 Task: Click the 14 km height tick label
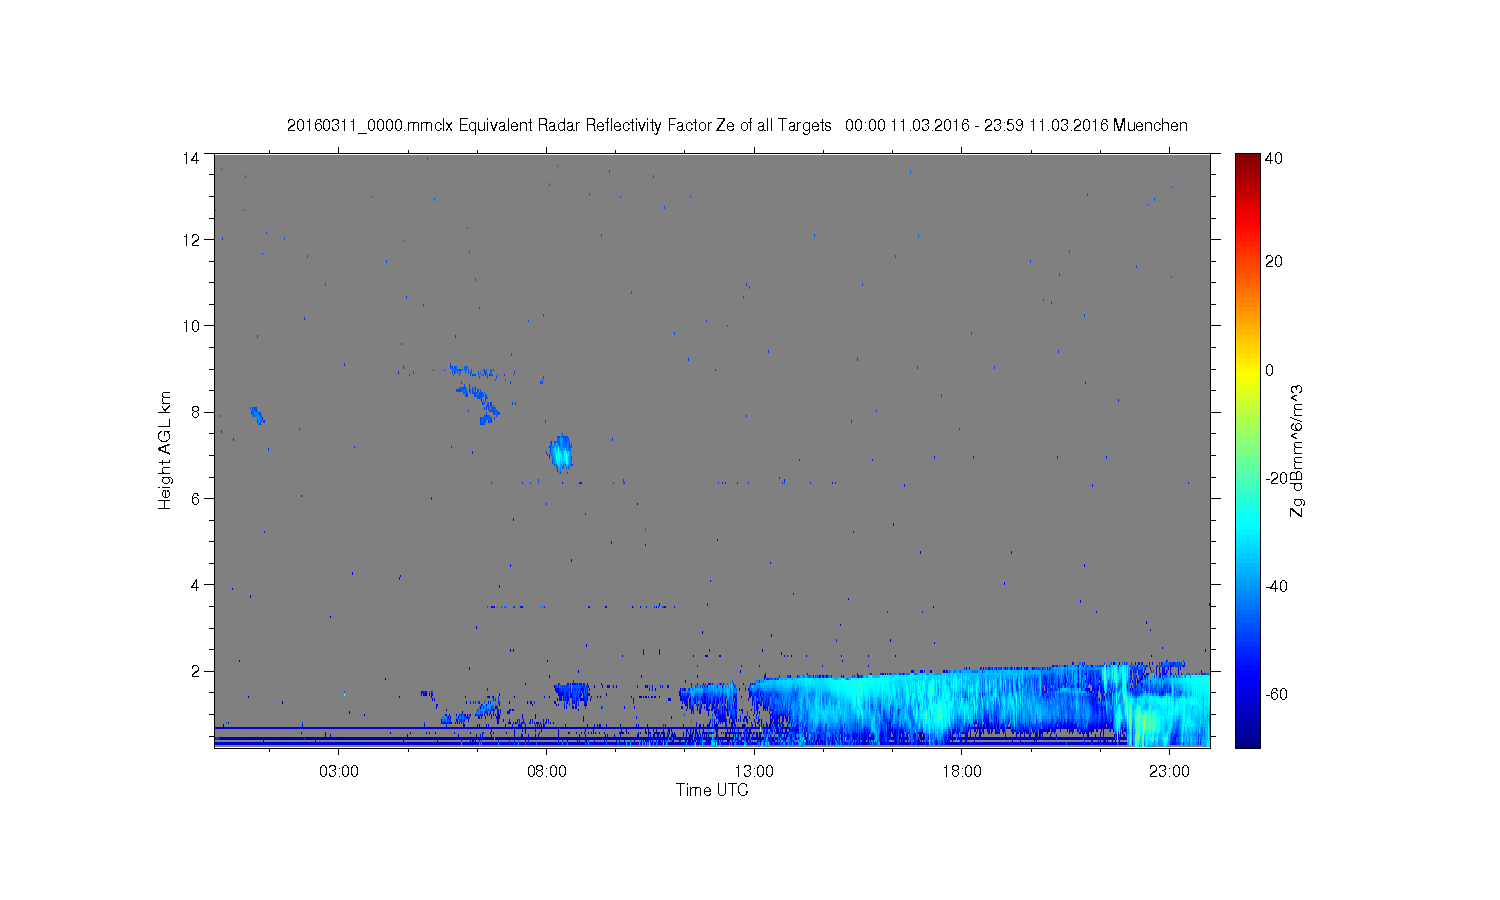click(x=191, y=158)
